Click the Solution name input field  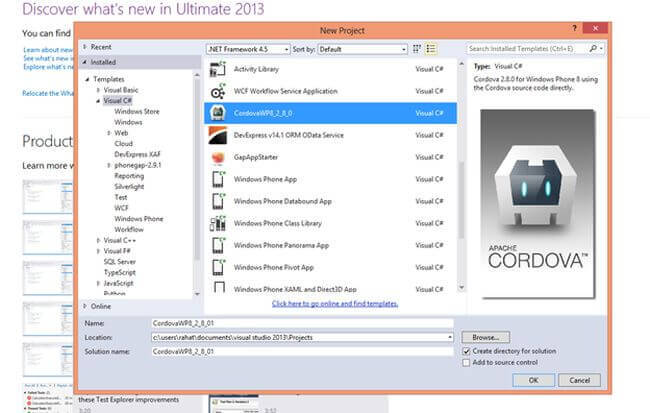[303, 352]
